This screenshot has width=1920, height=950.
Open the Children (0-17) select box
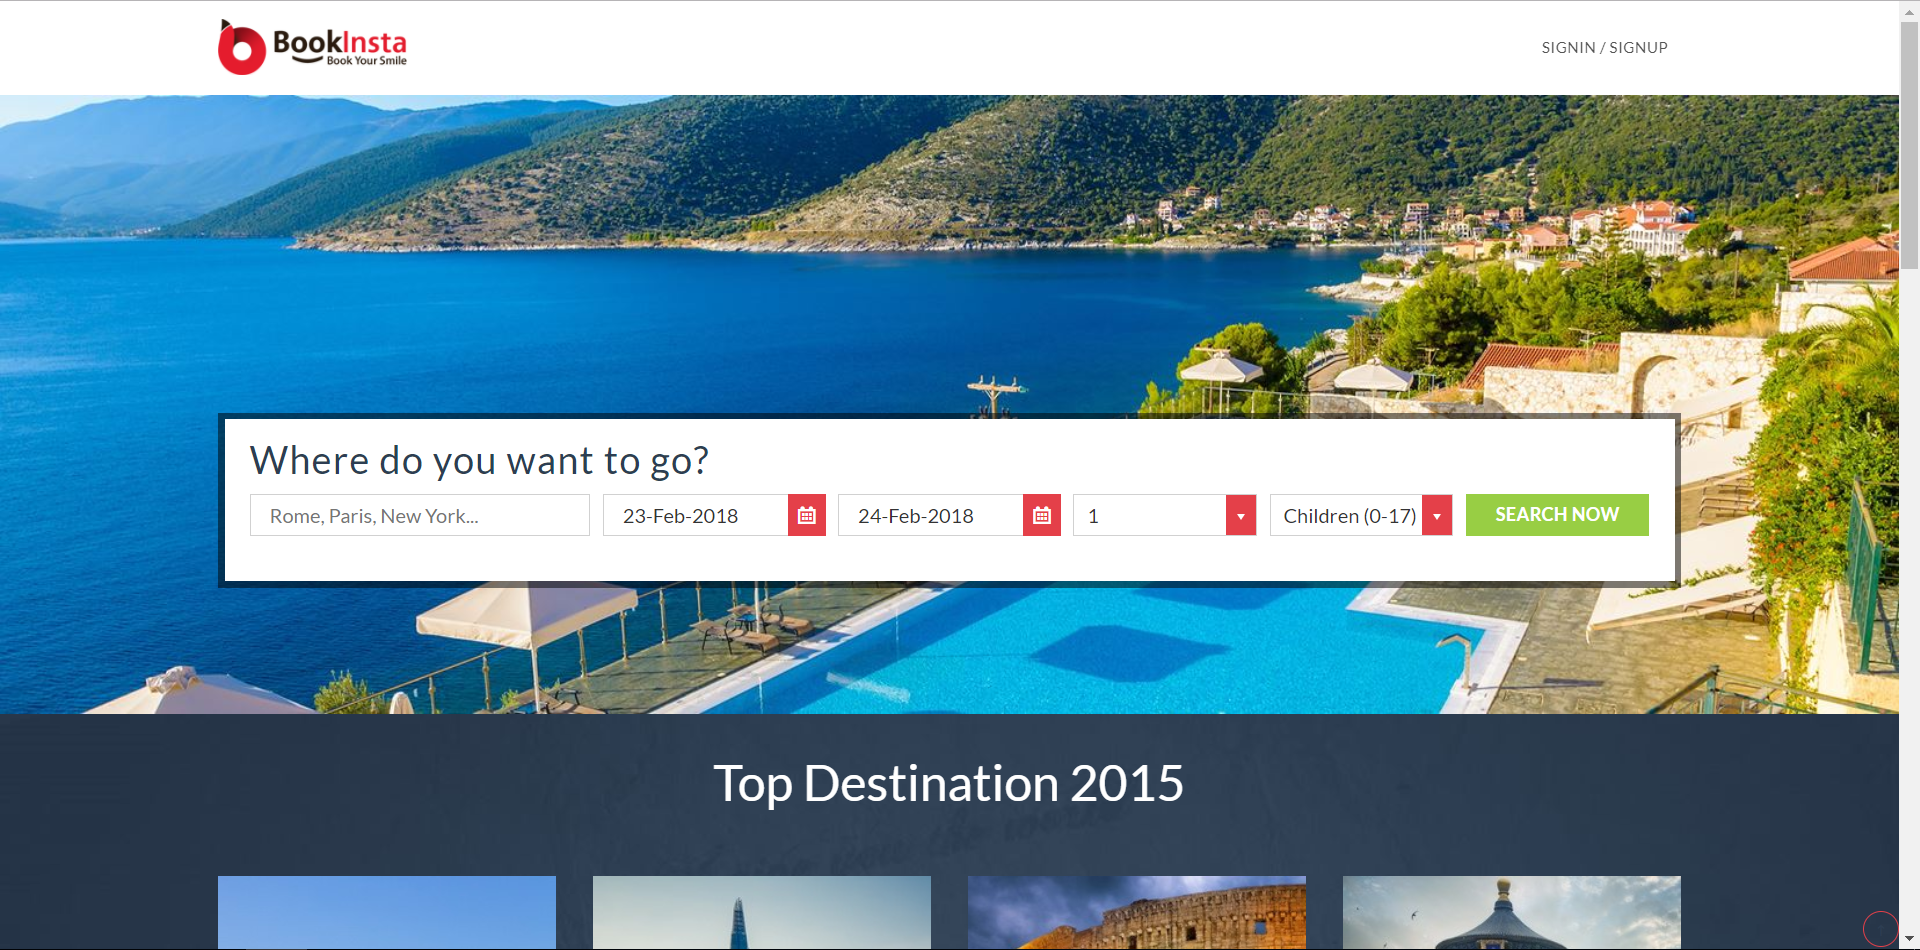tap(1361, 515)
